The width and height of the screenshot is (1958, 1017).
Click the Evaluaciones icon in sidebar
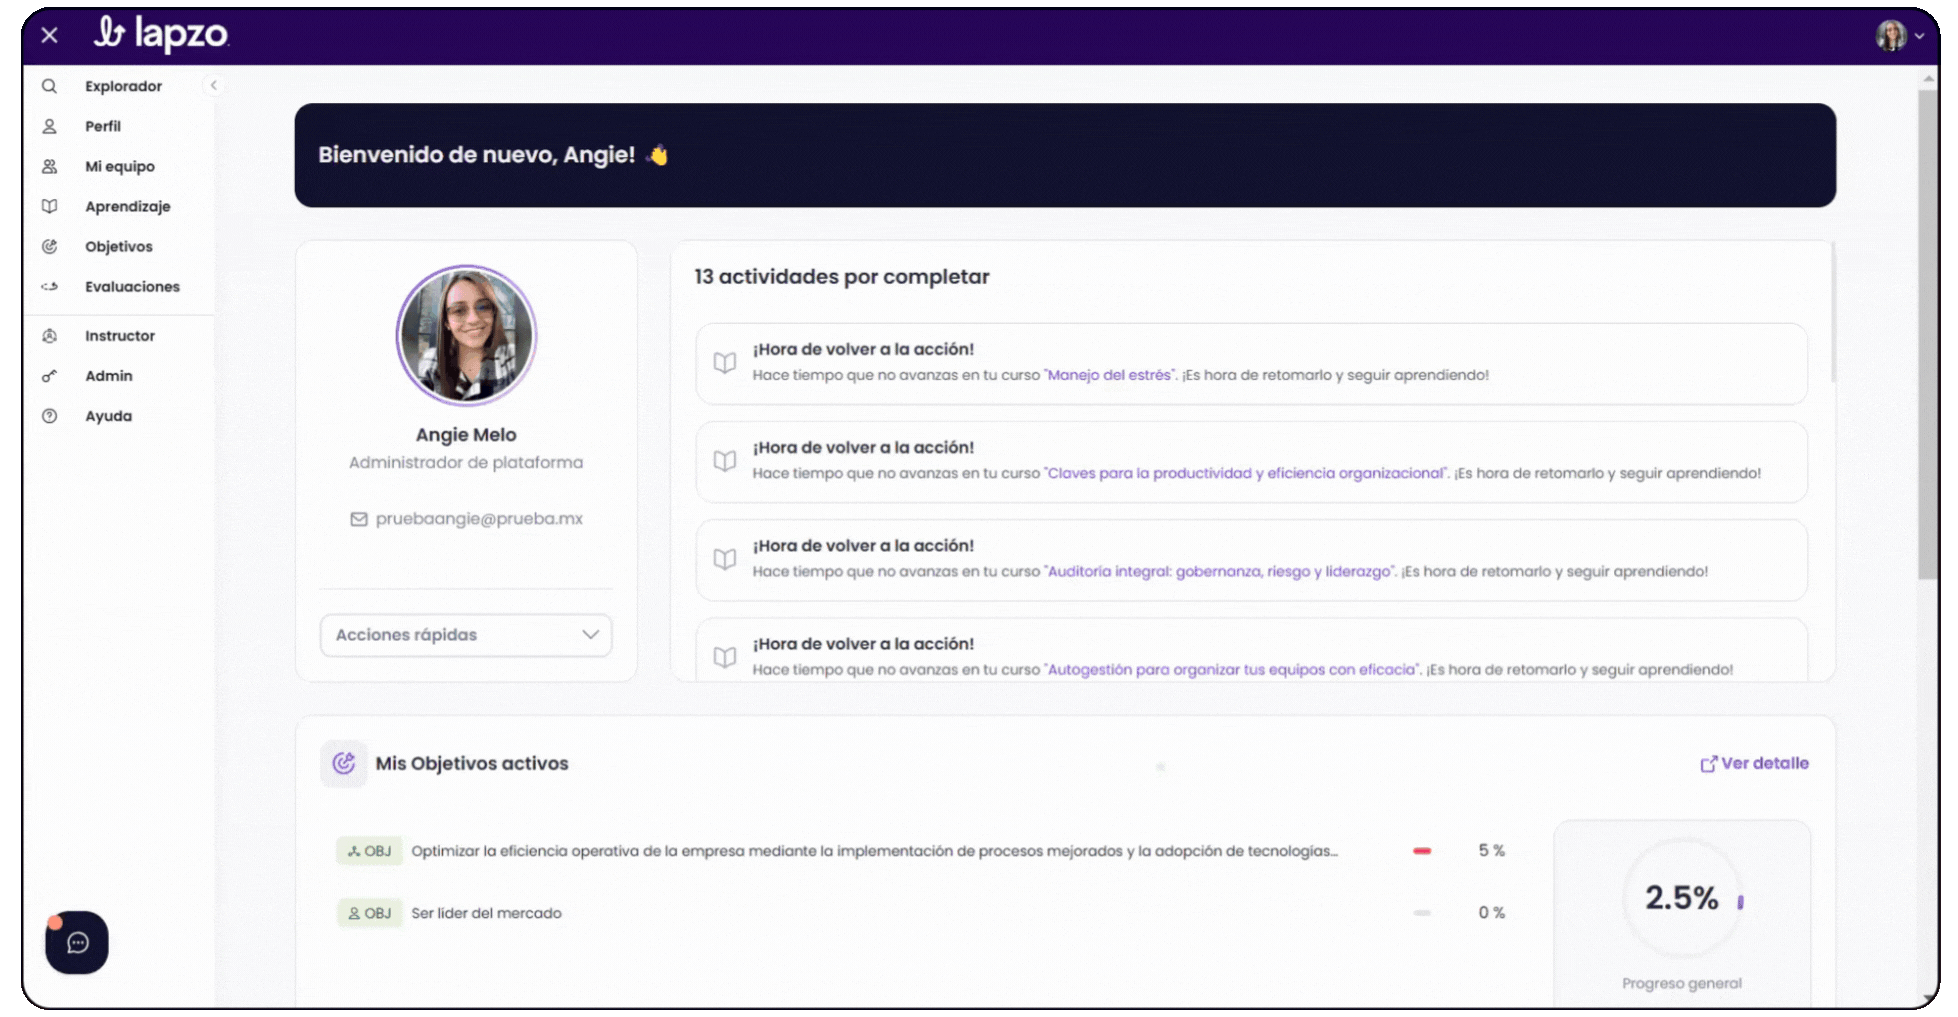pyautogui.click(x=49, y=286)
